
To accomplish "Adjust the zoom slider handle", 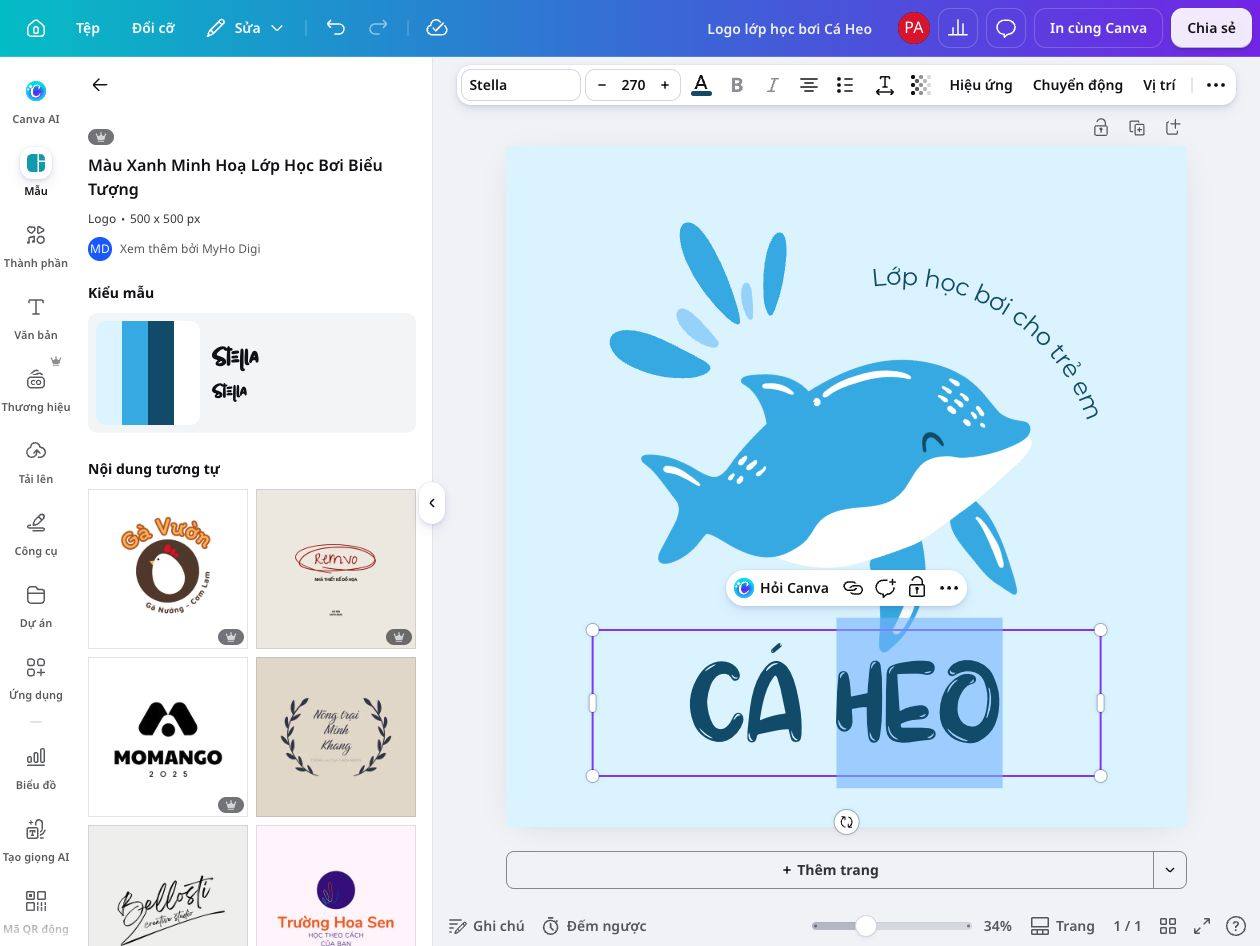I will tap(866, 926).
